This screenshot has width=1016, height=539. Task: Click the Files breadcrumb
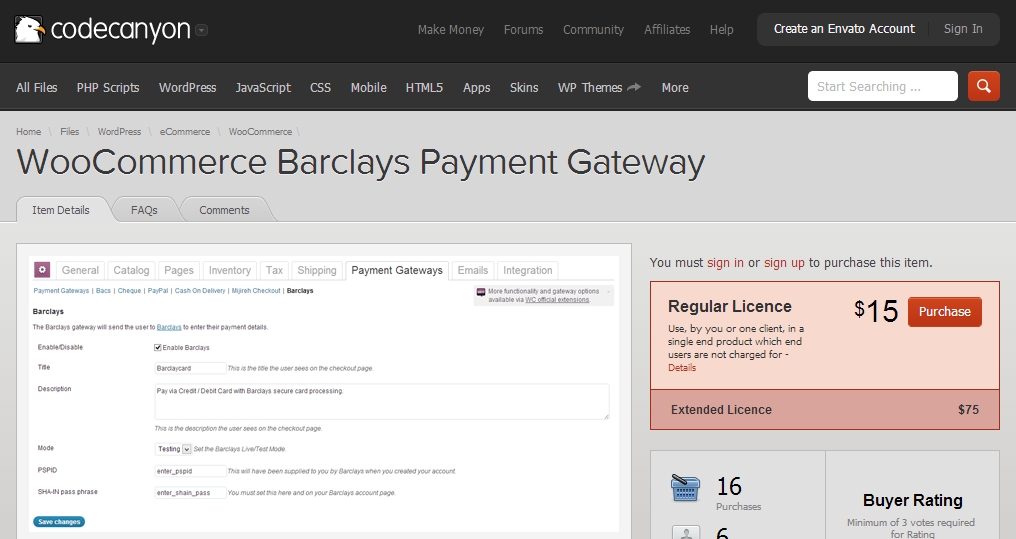[69, 132]
